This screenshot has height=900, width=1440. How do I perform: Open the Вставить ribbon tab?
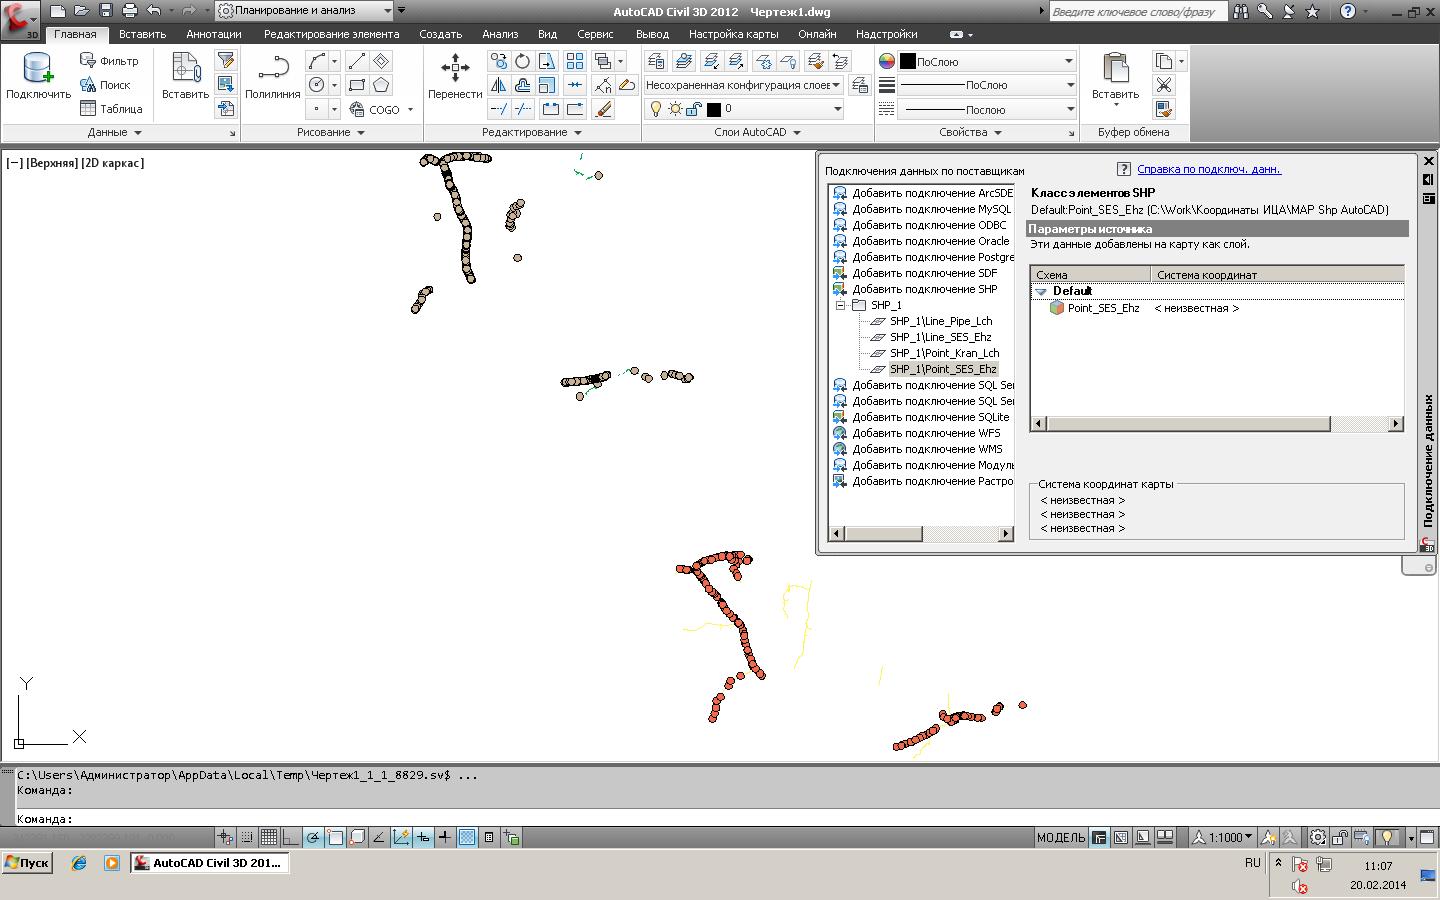click(142, 34)
